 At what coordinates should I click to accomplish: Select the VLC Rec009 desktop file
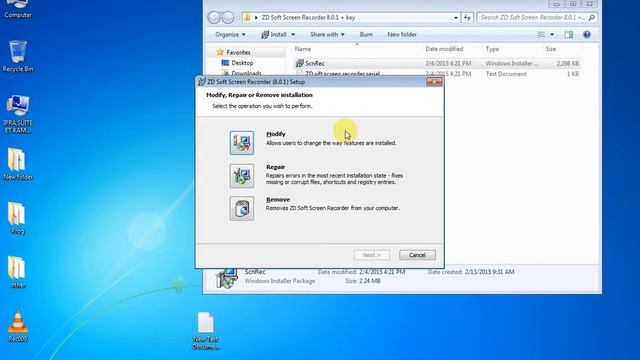pyautogui.click(x=18, y=326)
